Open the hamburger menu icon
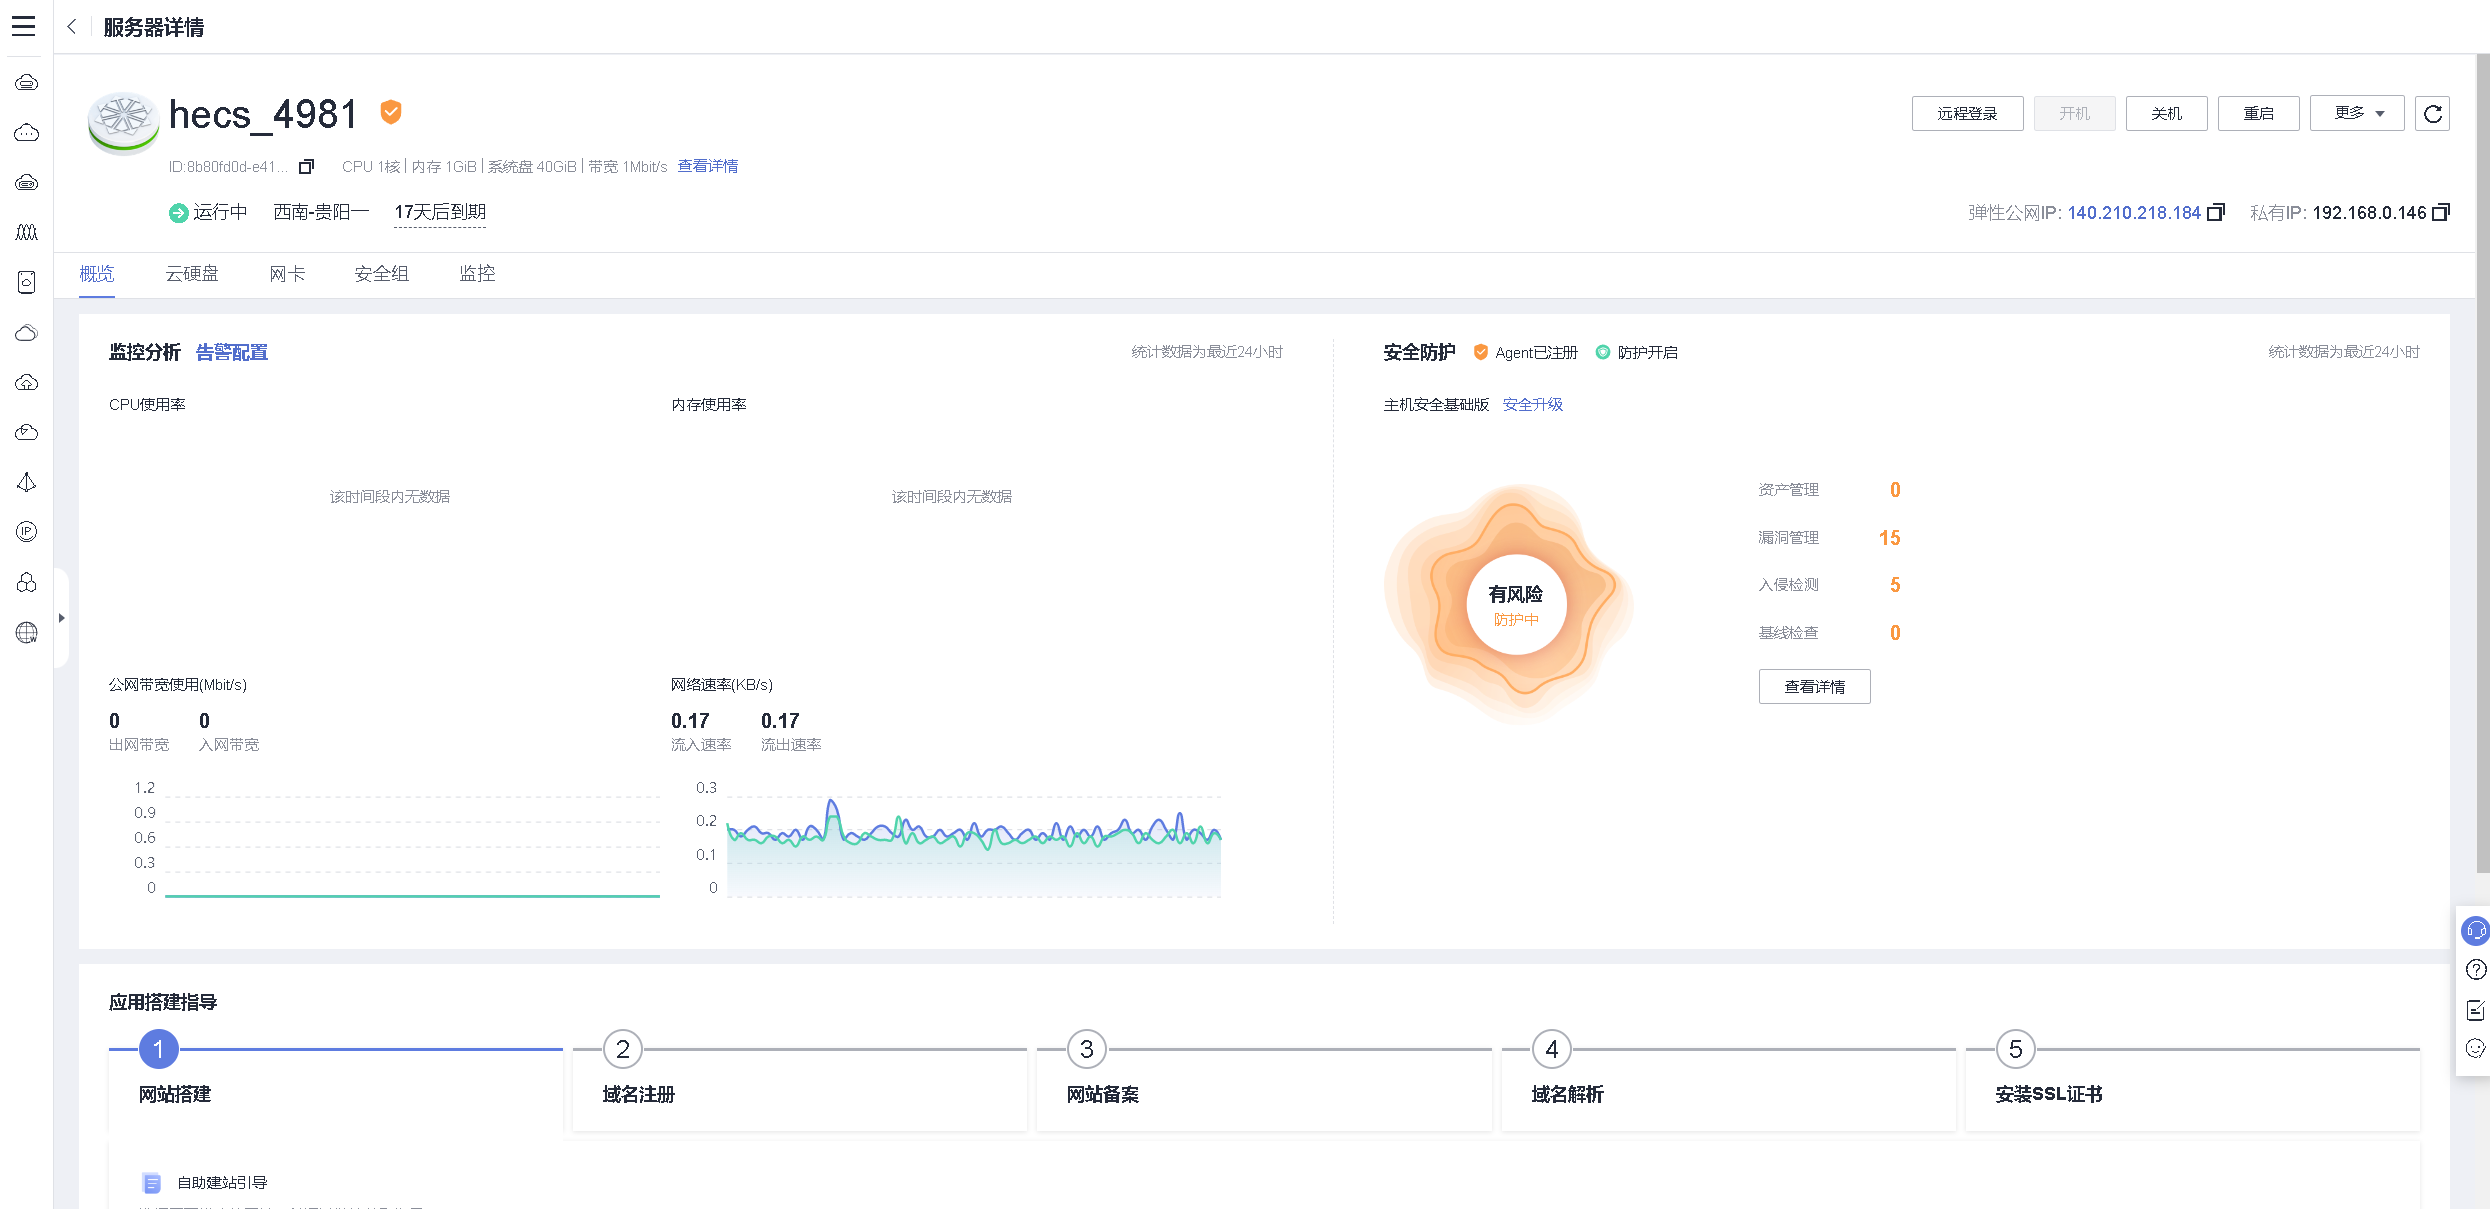The image size is (2490, 1209). (x=24, y=27)
